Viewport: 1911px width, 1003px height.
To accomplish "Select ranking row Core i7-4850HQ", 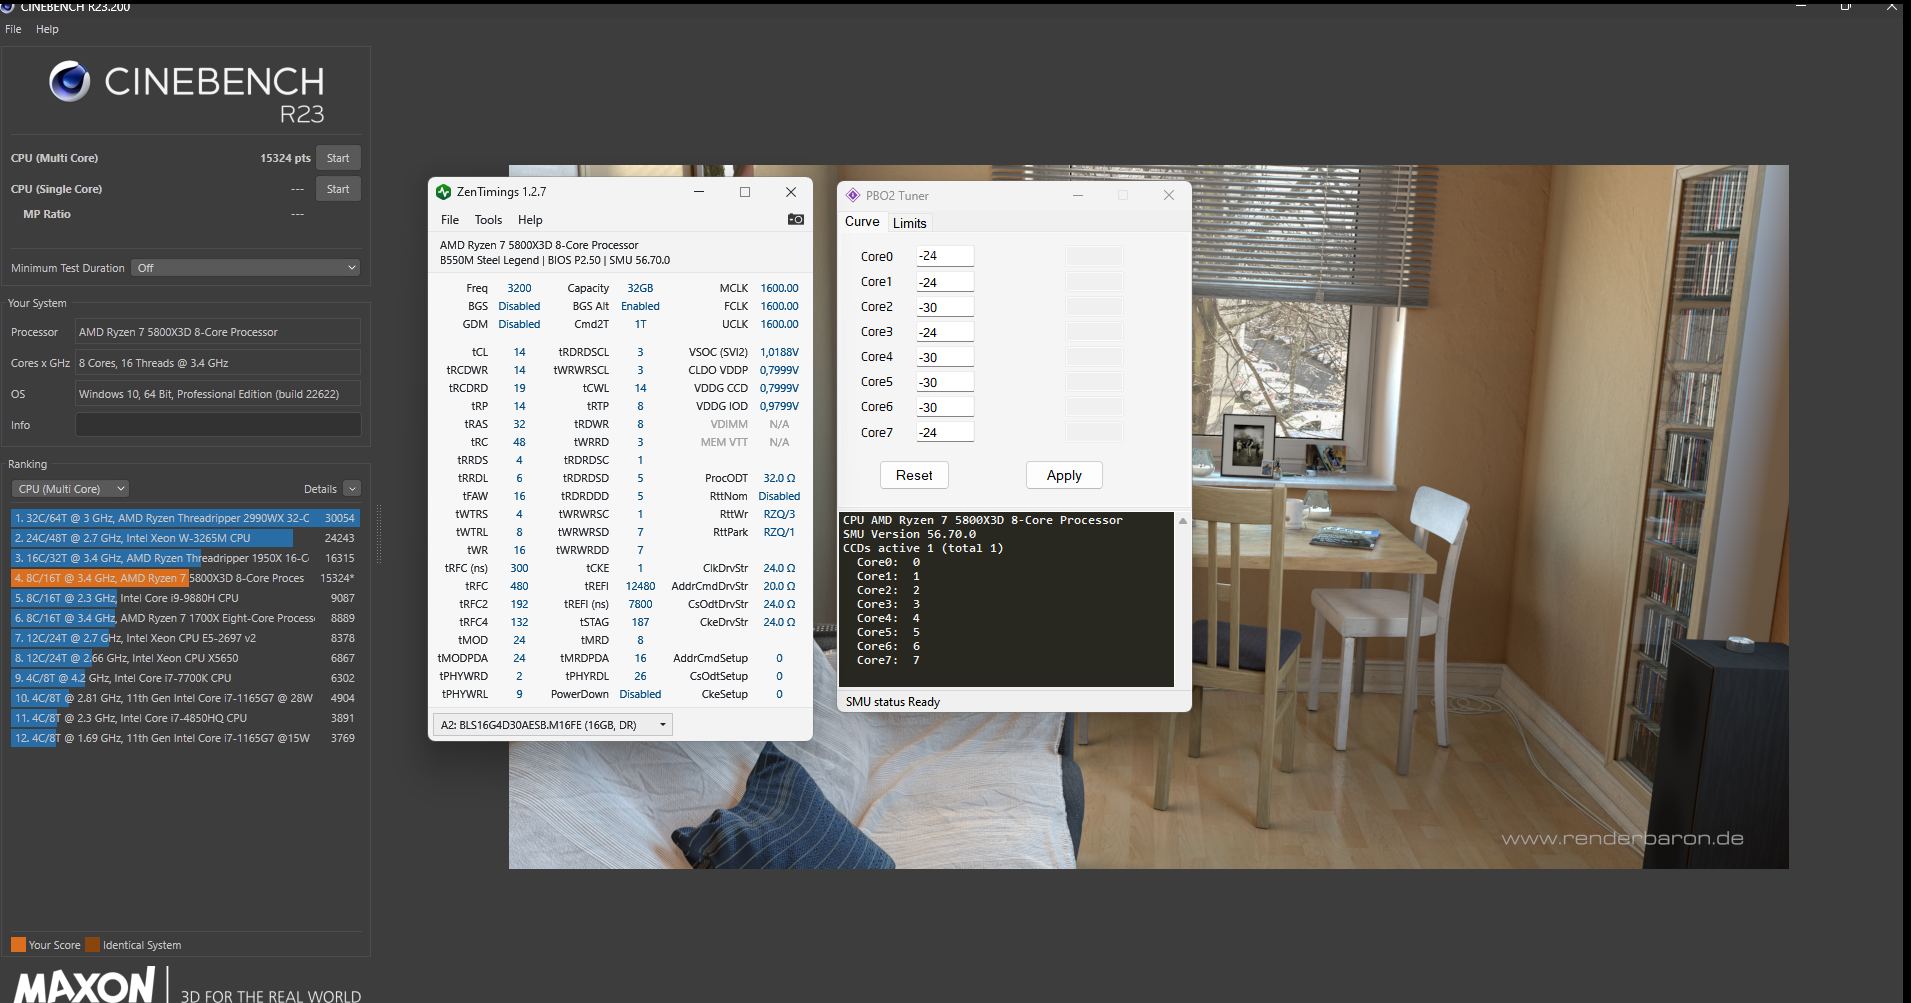I will tap(185, 718).
